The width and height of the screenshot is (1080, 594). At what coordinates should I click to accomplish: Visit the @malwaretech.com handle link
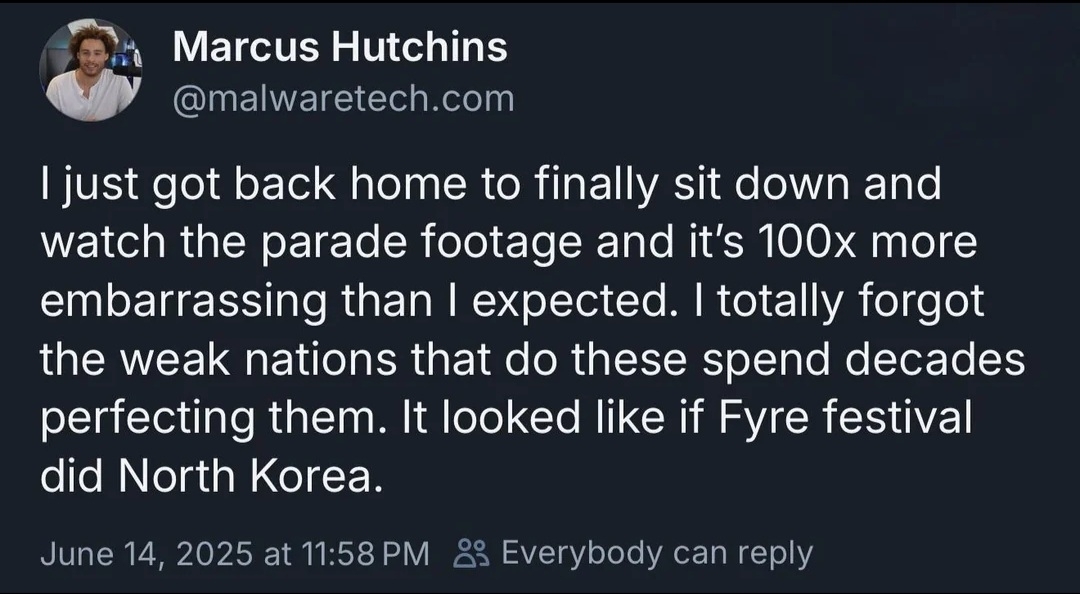(x=343, y=99)
